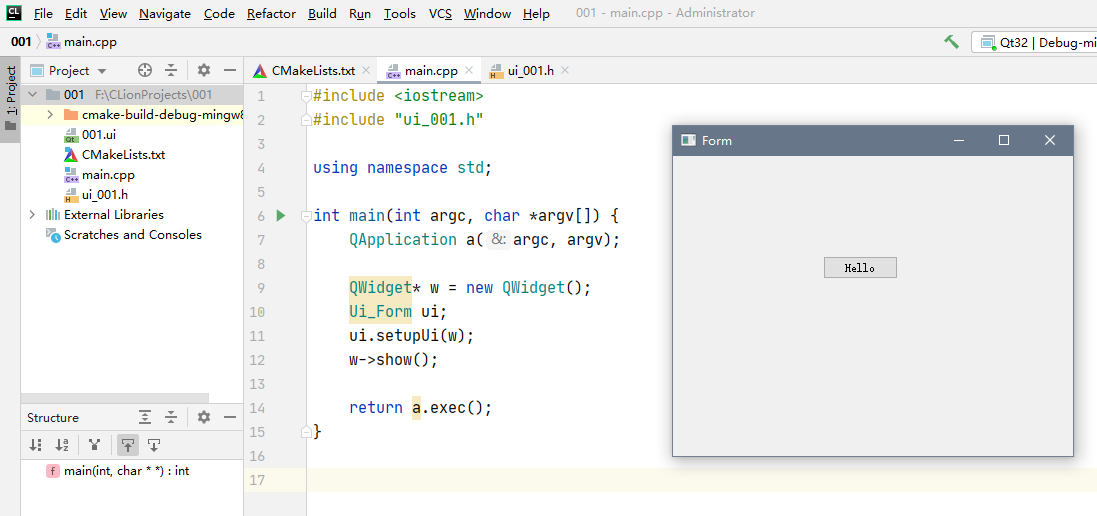The height and width of the screenshot is (516, 1097).
Task: Expand the External Libraries node
Action: (32, 215)
